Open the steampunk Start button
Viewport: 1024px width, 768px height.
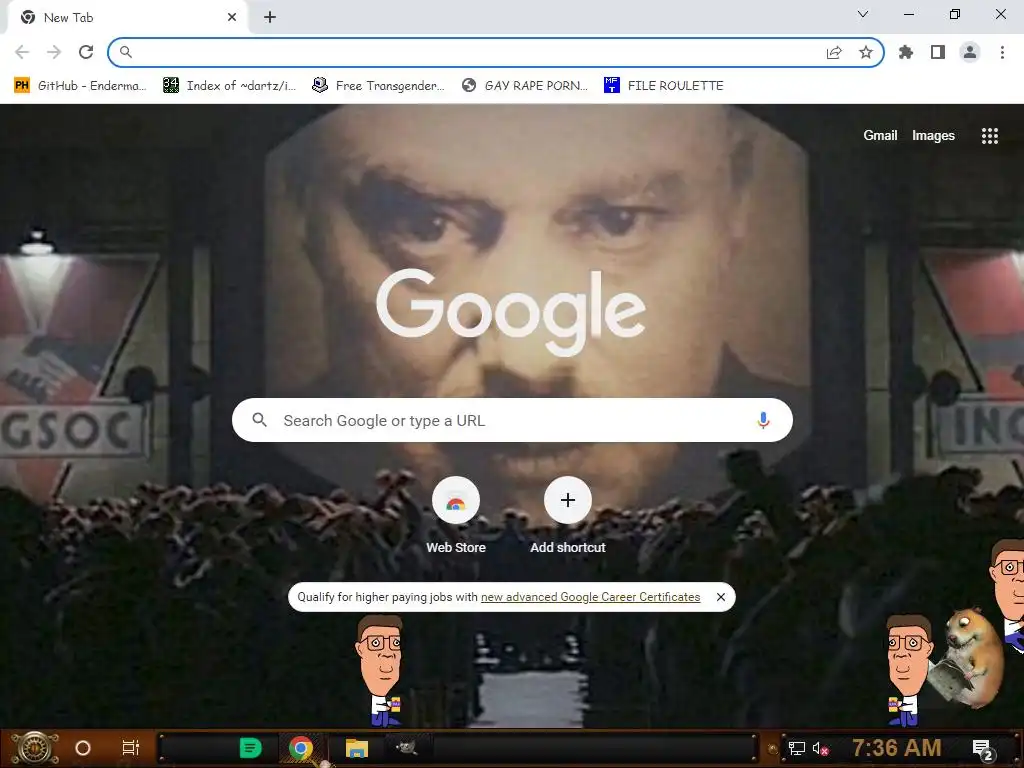pyautogui.click(x=35, y=748)
